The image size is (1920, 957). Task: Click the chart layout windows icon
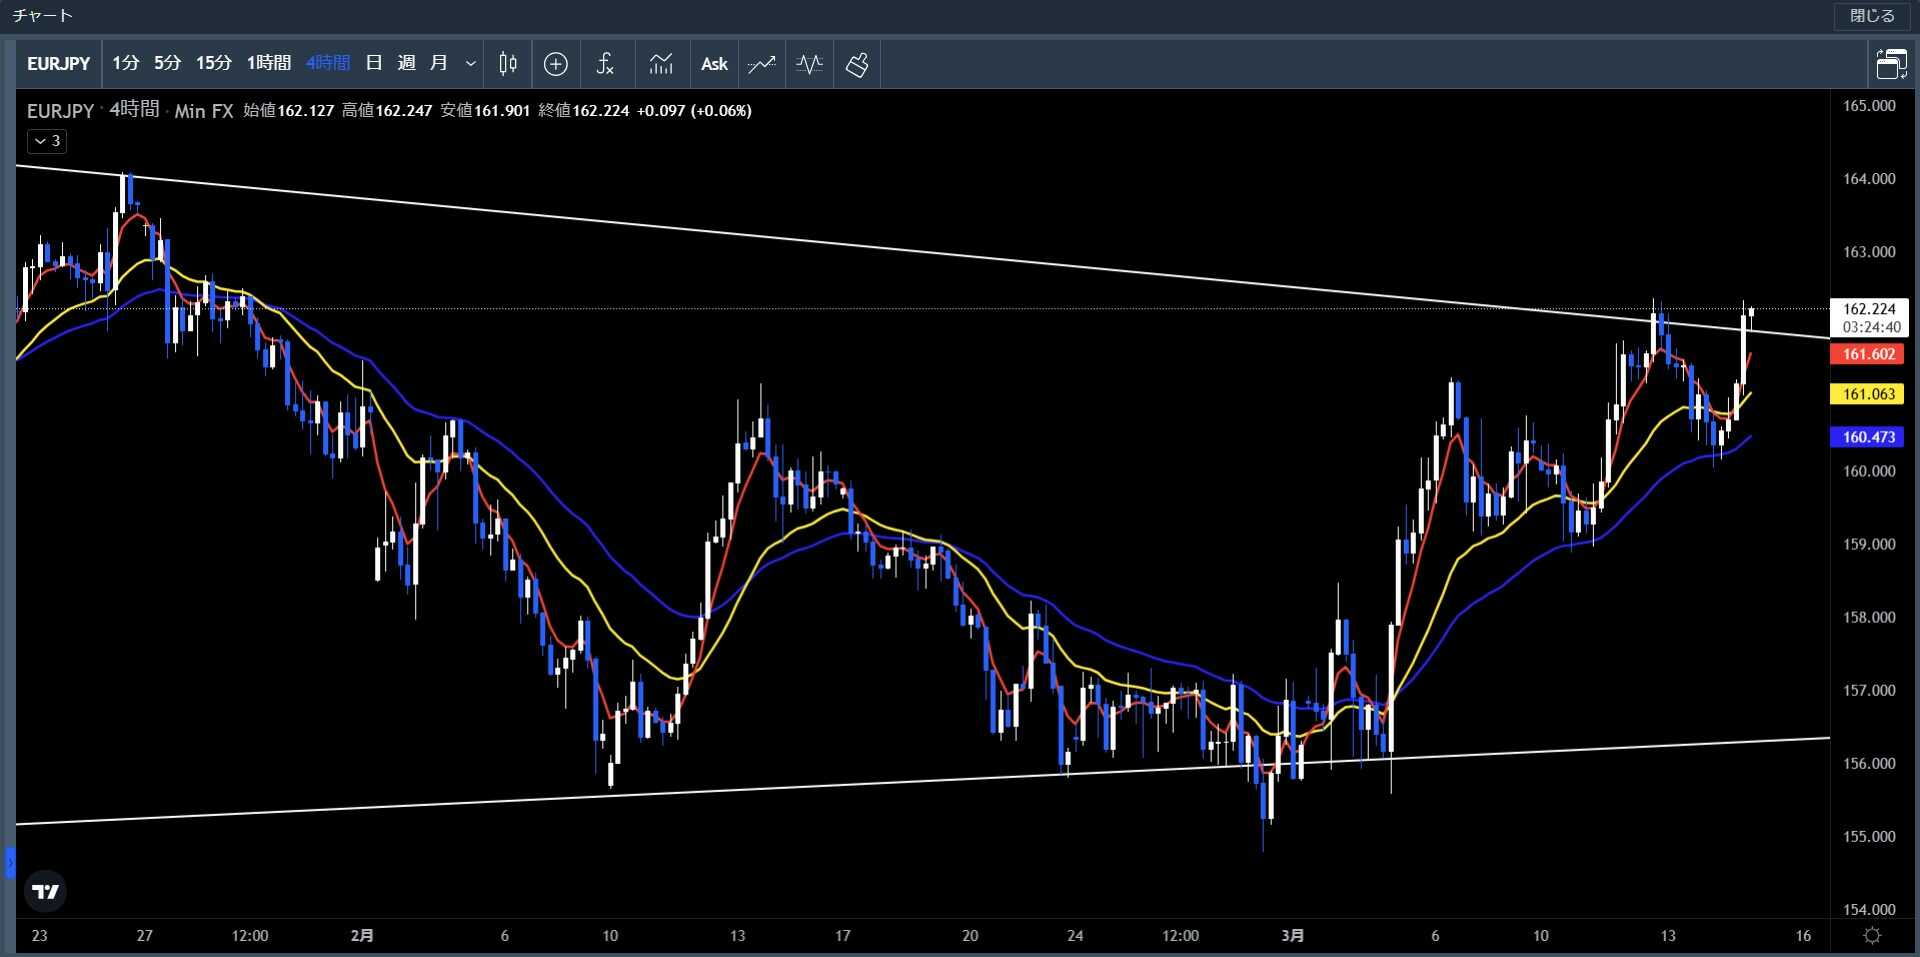click(1891, 64)
